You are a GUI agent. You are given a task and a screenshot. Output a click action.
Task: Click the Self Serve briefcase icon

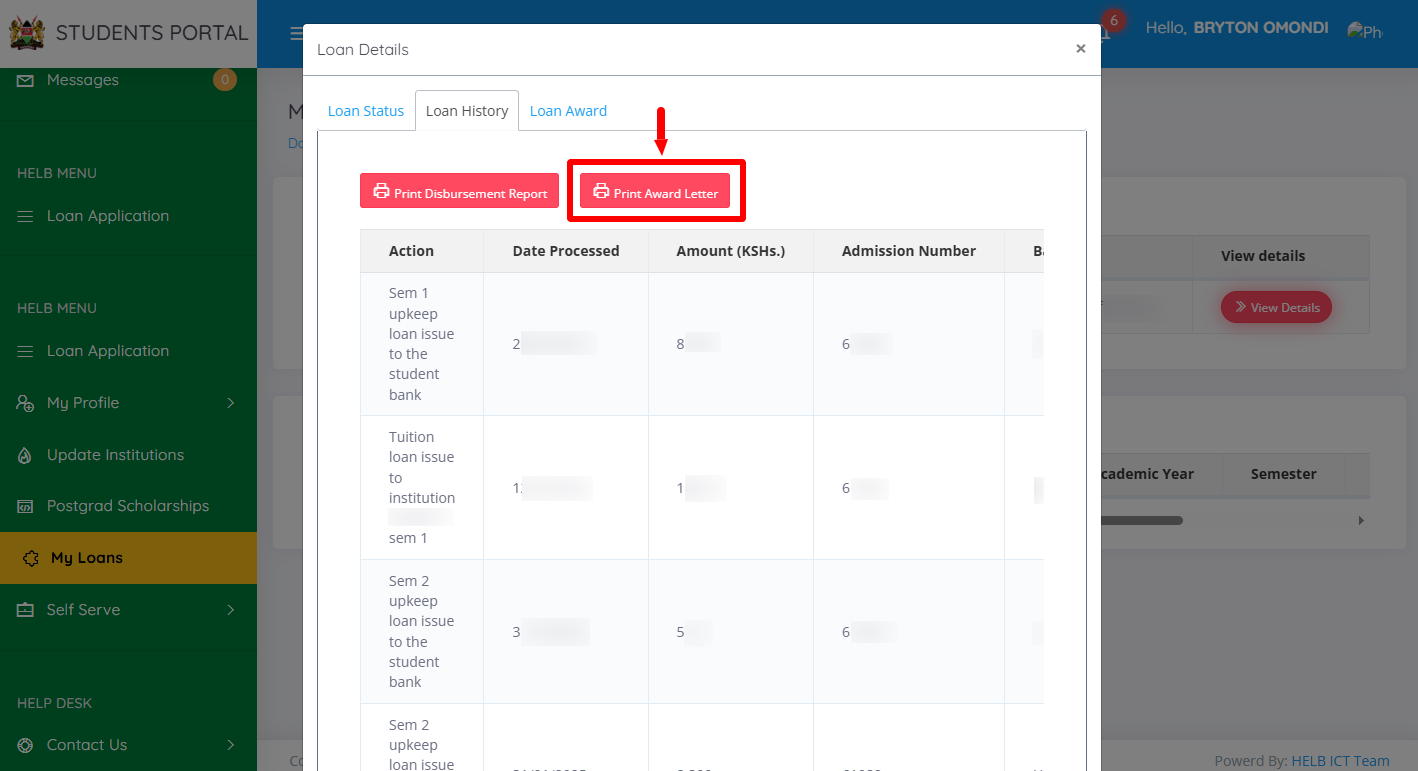click(x=25, y=610)
